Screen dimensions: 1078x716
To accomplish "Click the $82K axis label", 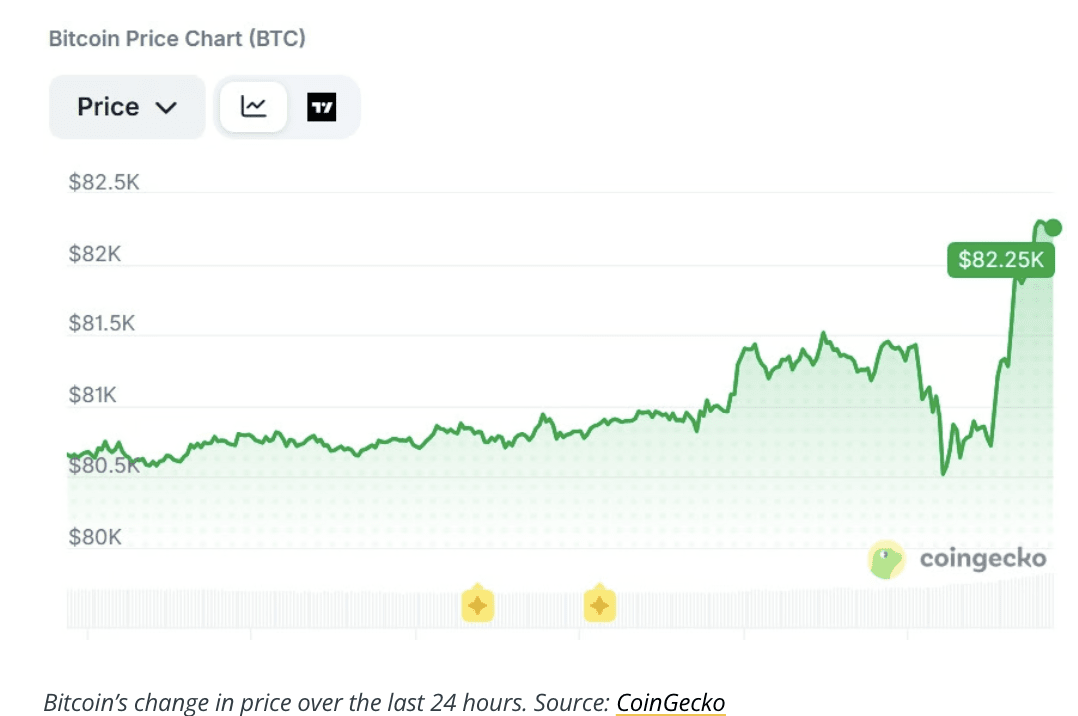I will [95, 254].
